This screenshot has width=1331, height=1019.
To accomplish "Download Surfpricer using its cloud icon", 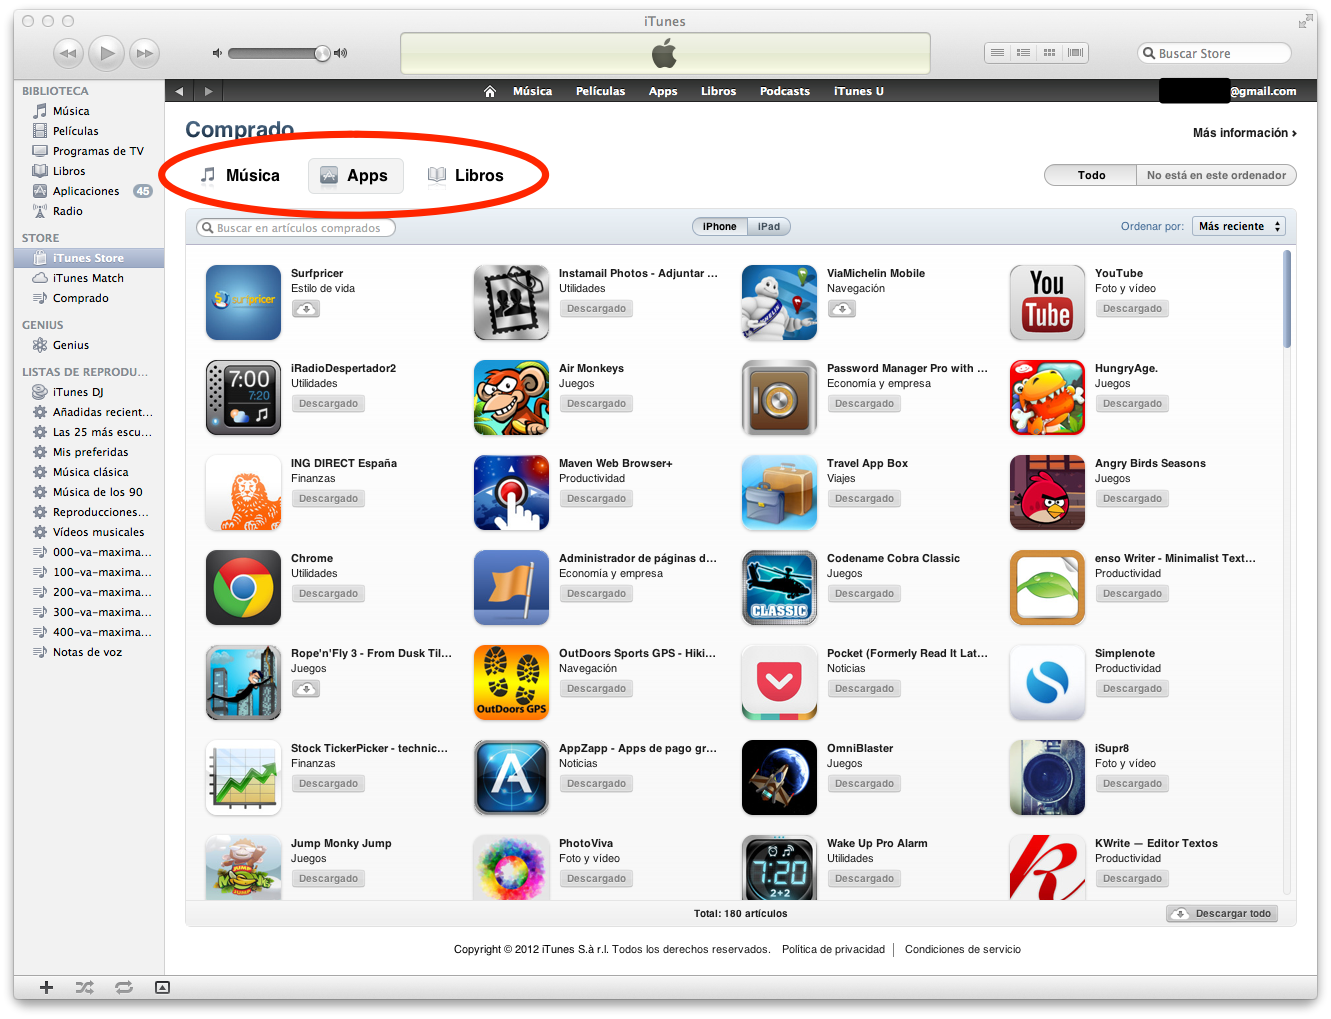I will pyautogui.click(x=306, y=309).
